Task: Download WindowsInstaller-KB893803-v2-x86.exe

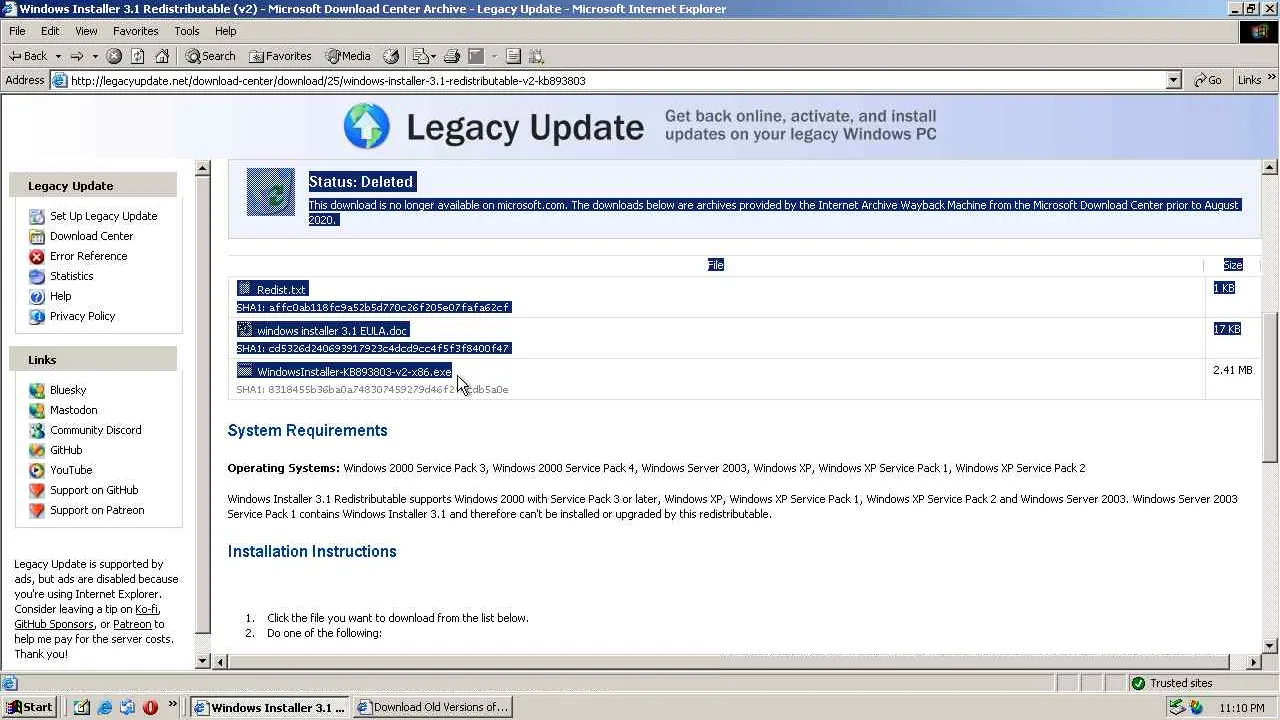Action: tap(354, 371)
